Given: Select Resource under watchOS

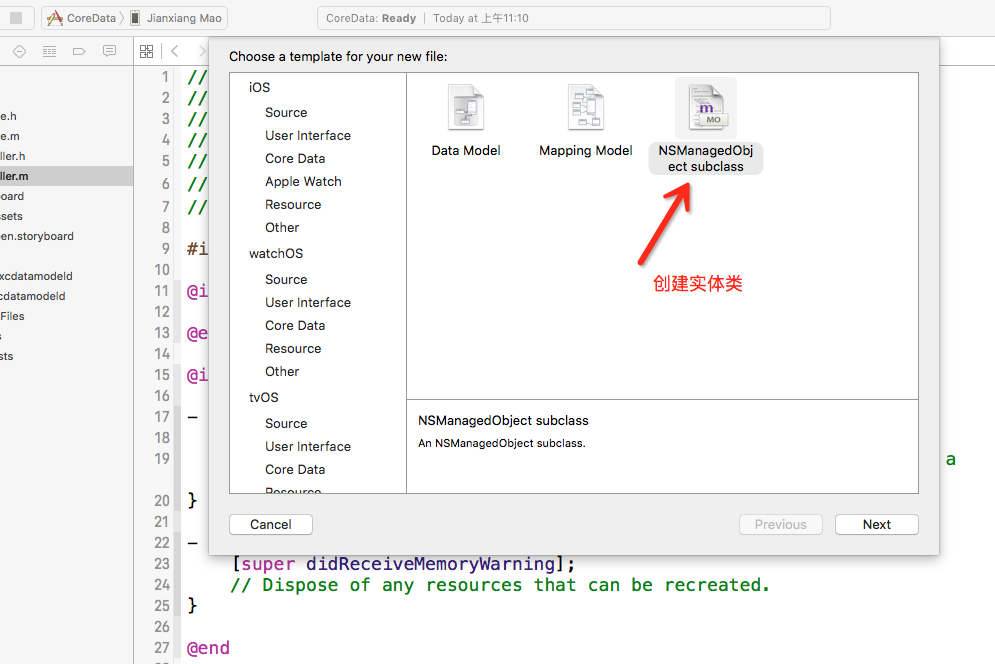Looking at the screenshot, I should tap(293, 349).
